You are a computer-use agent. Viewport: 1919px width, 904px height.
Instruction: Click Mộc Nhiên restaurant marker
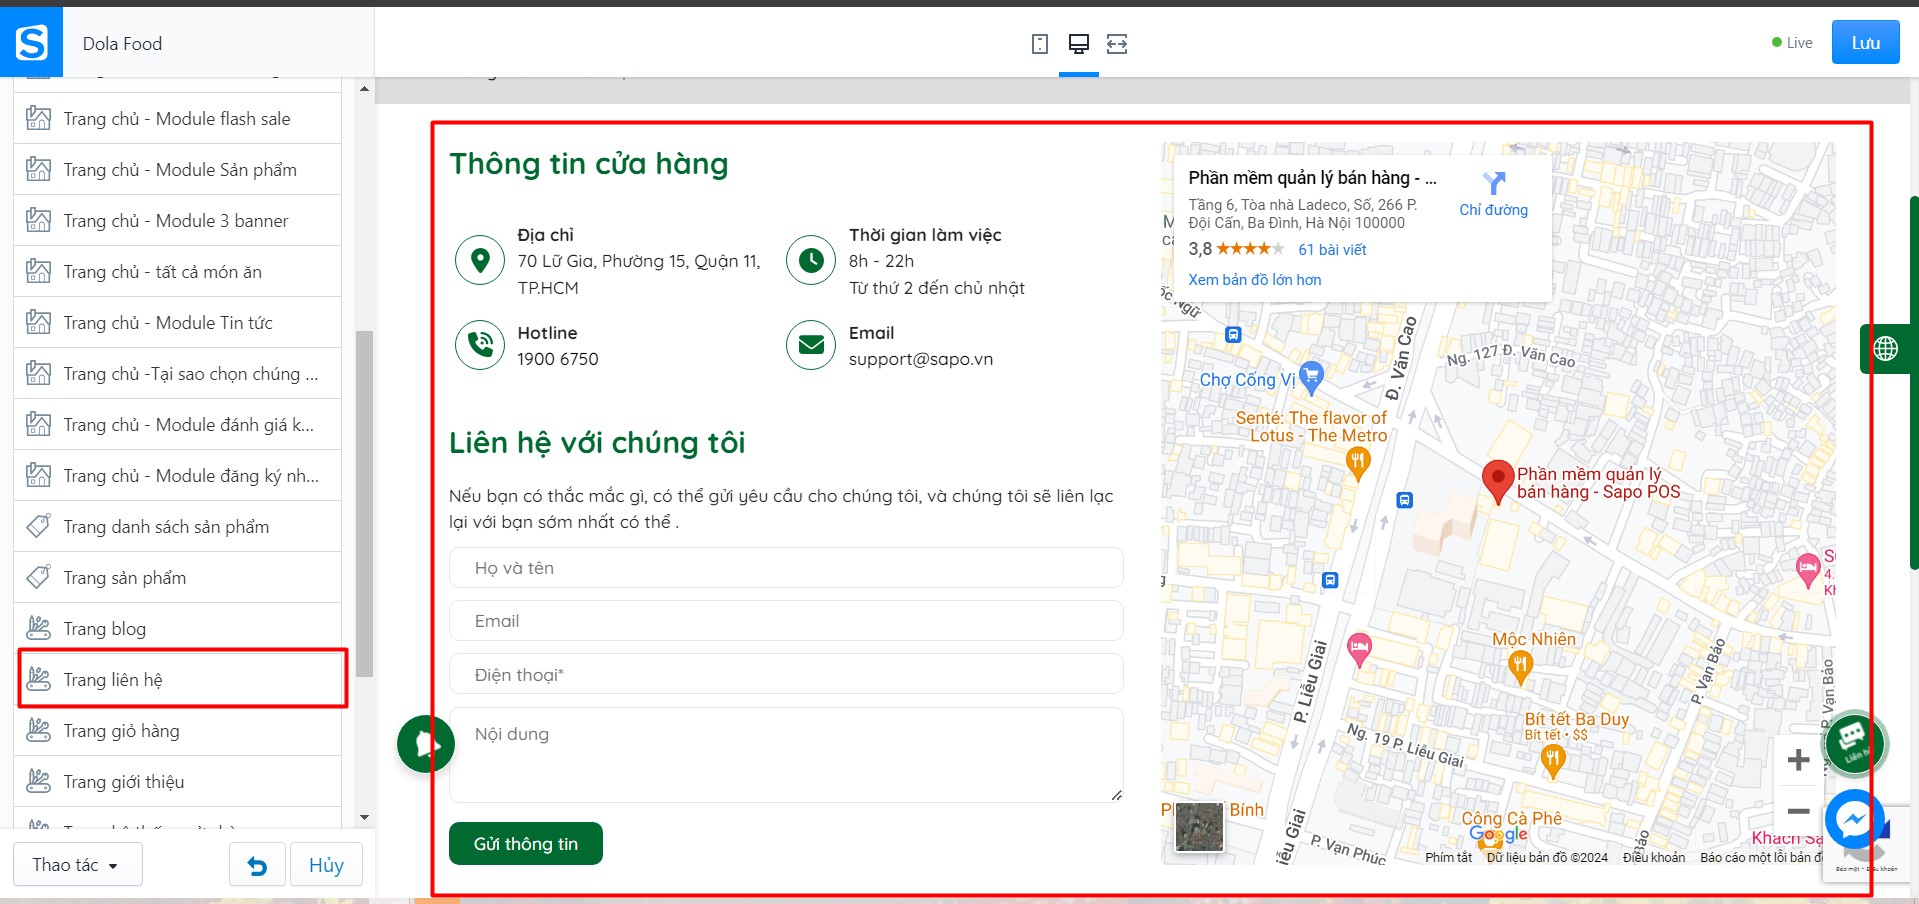tap(1520, 667)
